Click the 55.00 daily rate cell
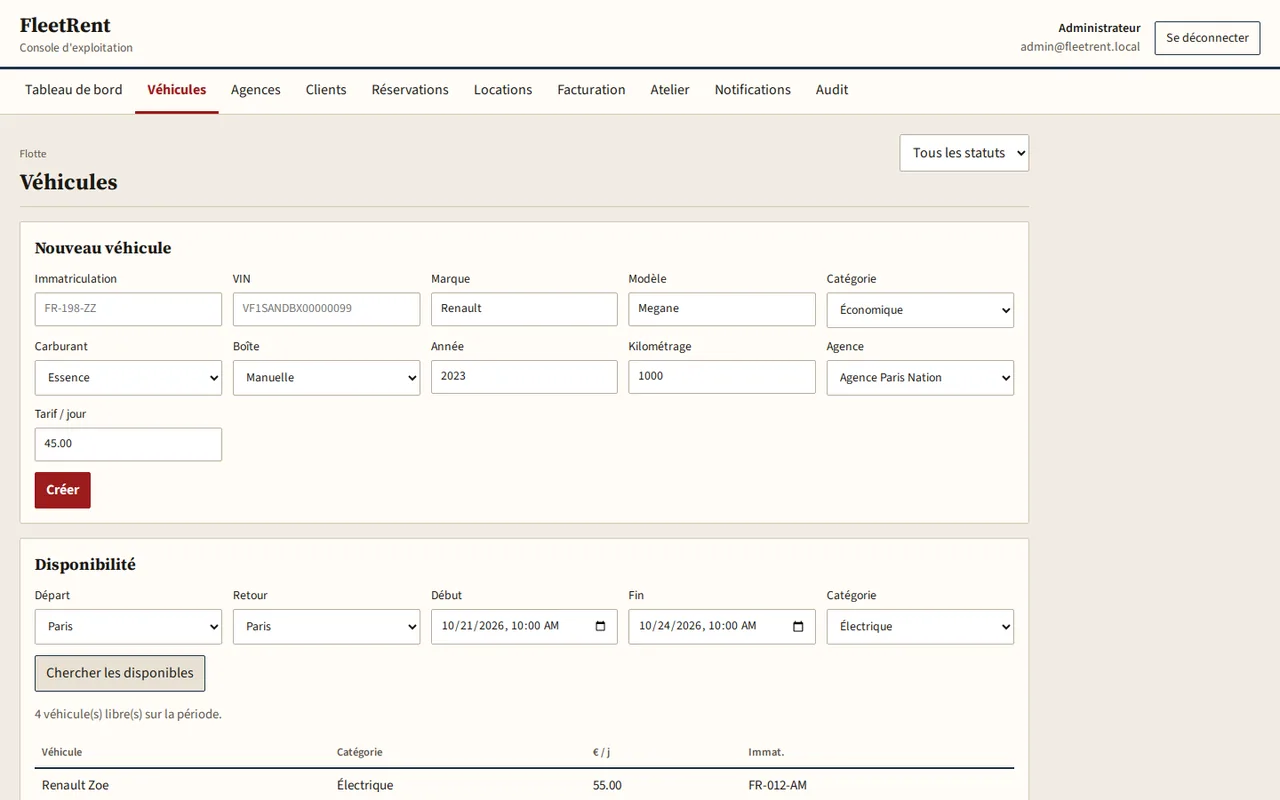 coord(607,785)
